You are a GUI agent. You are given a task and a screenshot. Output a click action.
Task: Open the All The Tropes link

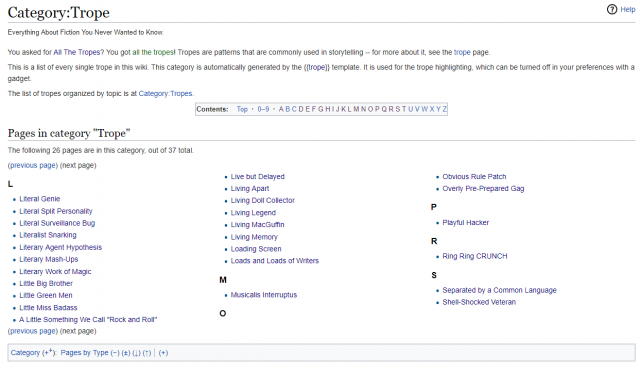point(76,52)
